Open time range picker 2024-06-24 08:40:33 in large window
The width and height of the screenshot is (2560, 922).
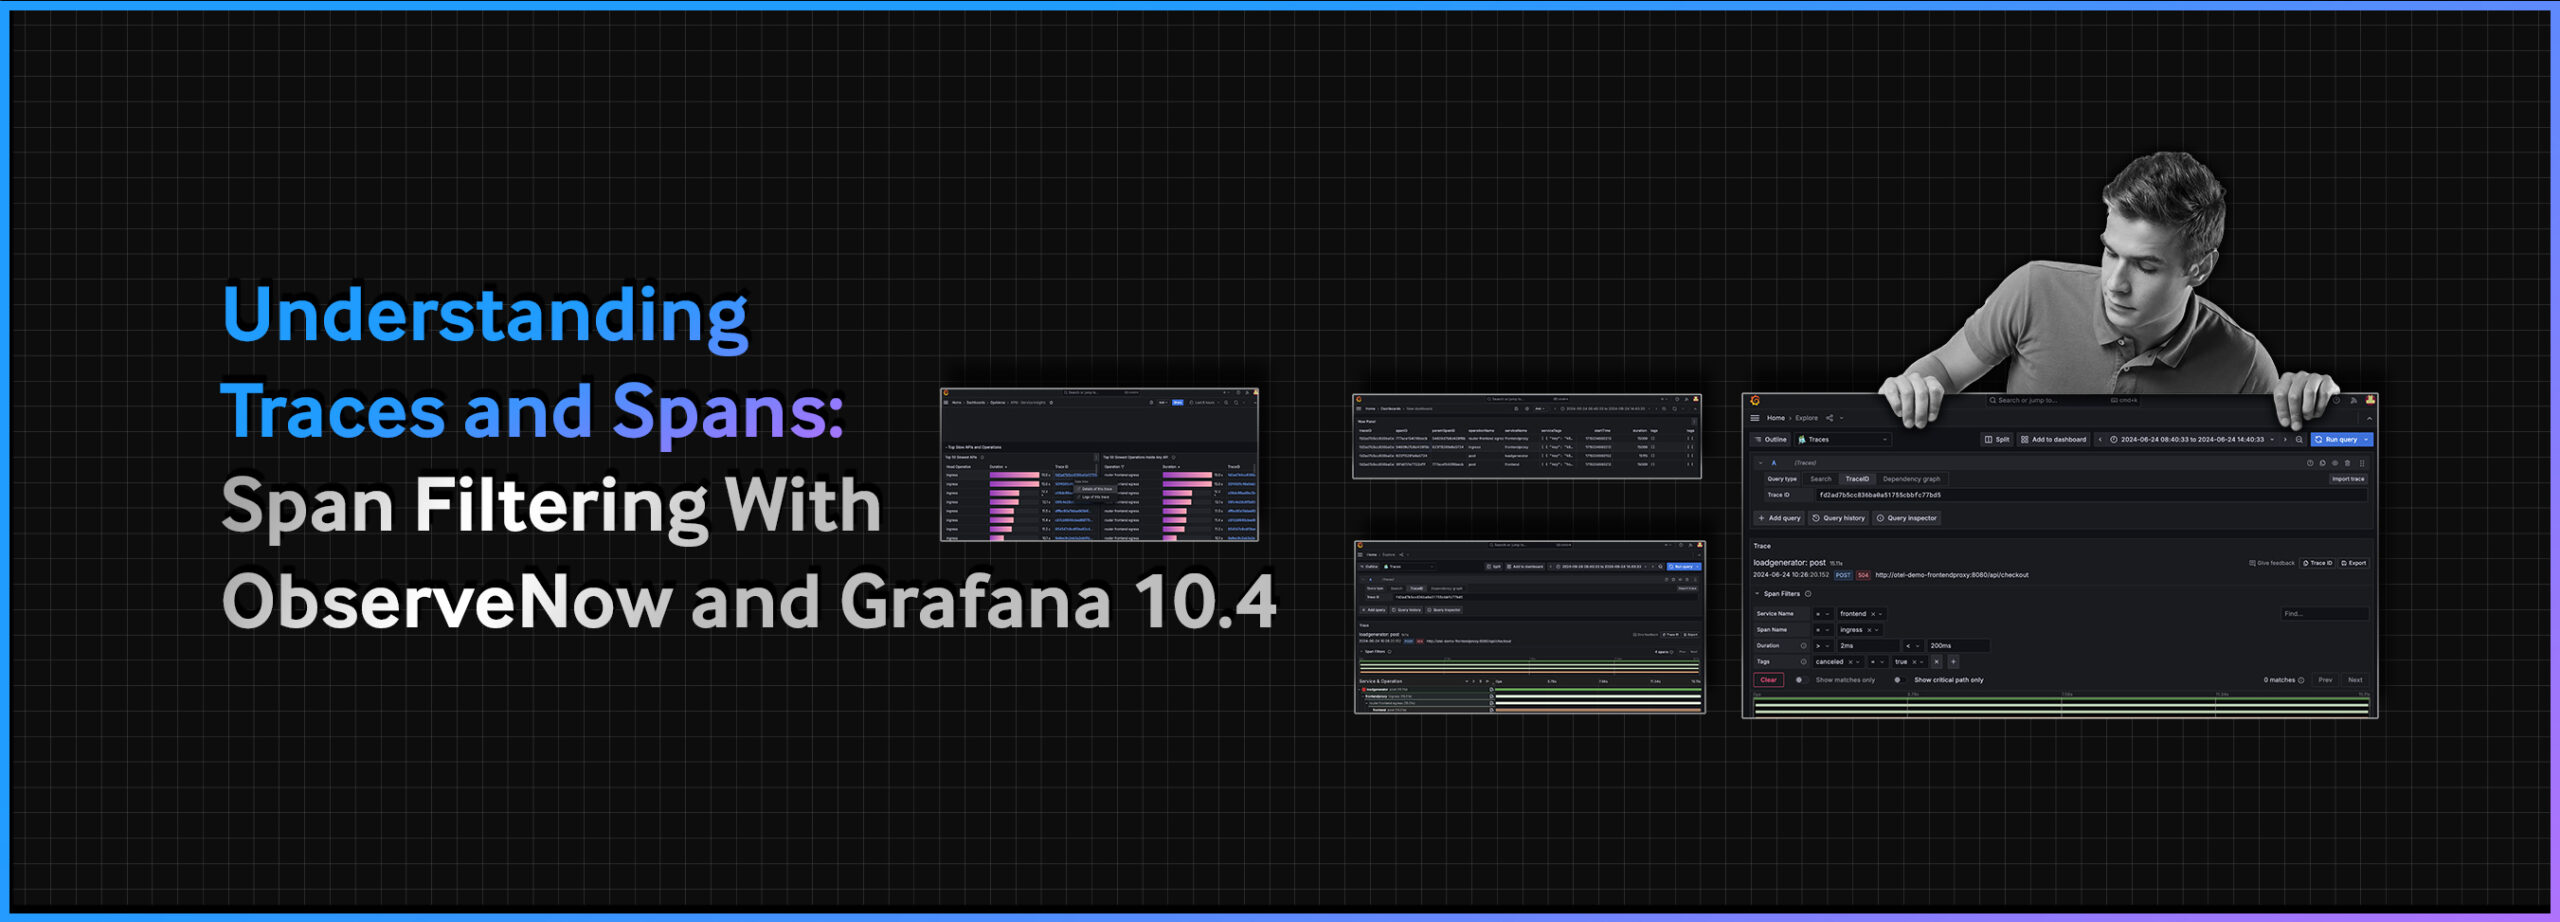[2192, 439]
